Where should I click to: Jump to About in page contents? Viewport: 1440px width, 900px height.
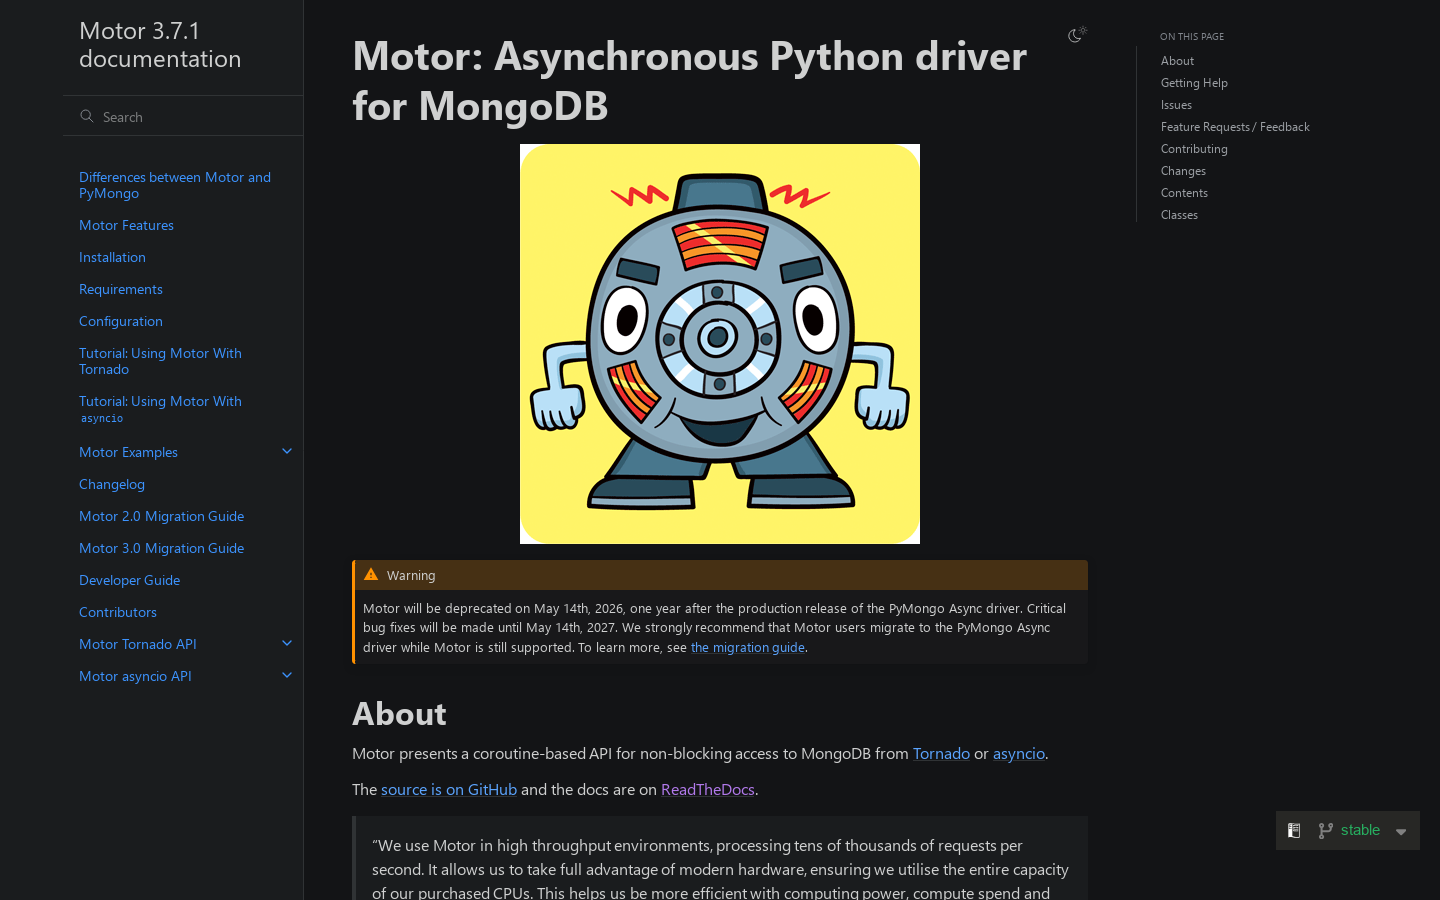click(1177, 61)
